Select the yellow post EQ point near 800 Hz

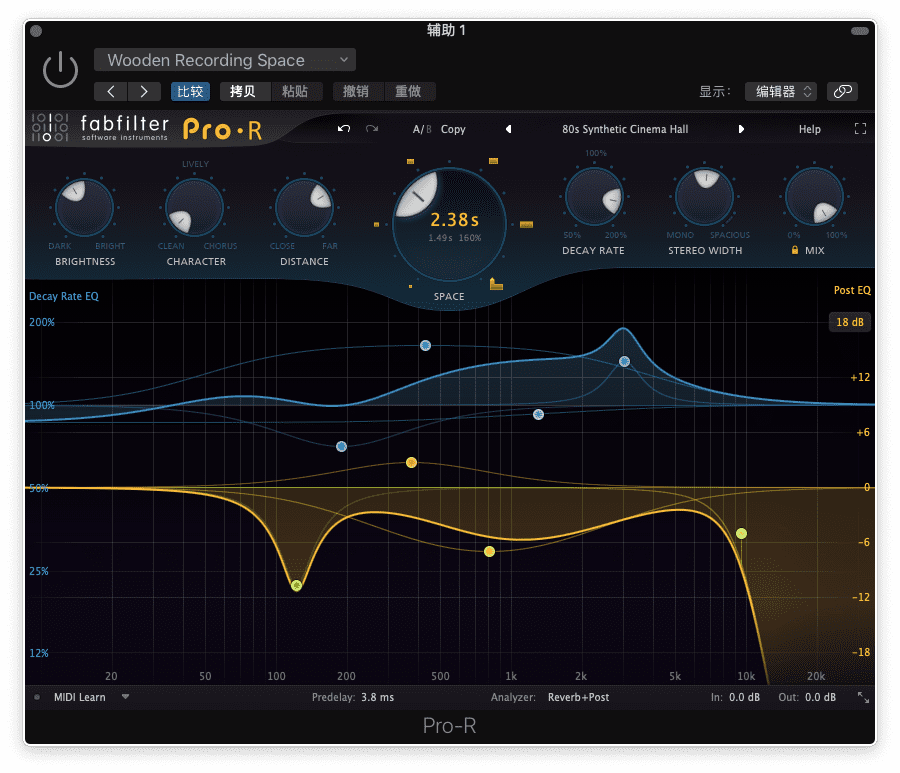coord(489,551)
